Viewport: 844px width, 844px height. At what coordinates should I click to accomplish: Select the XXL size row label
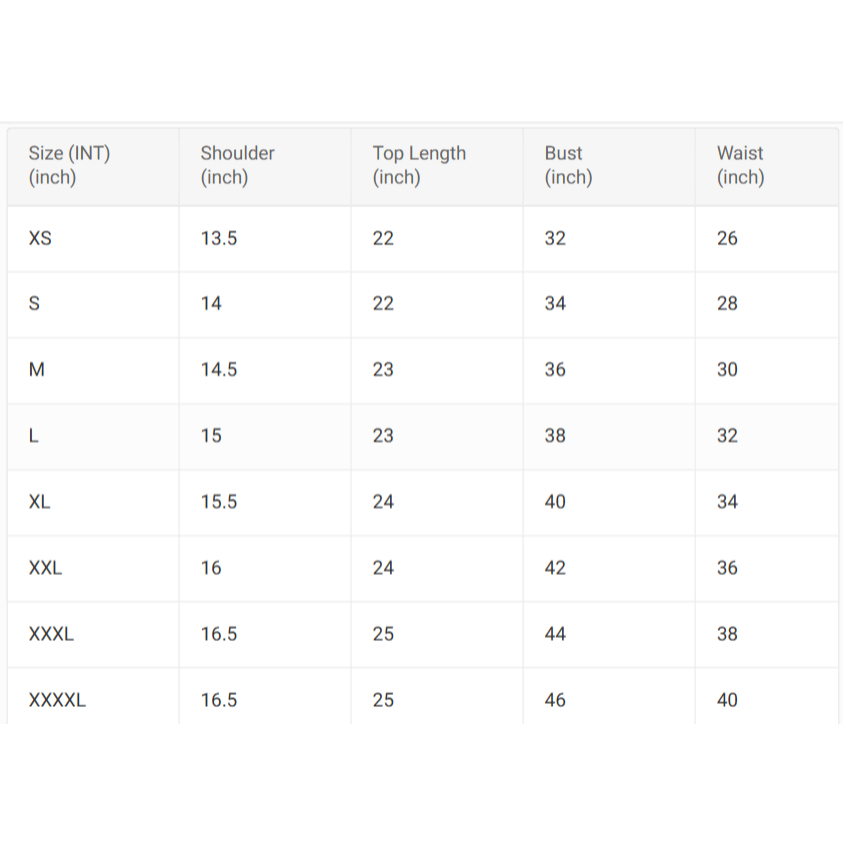[x=46, y=568]
